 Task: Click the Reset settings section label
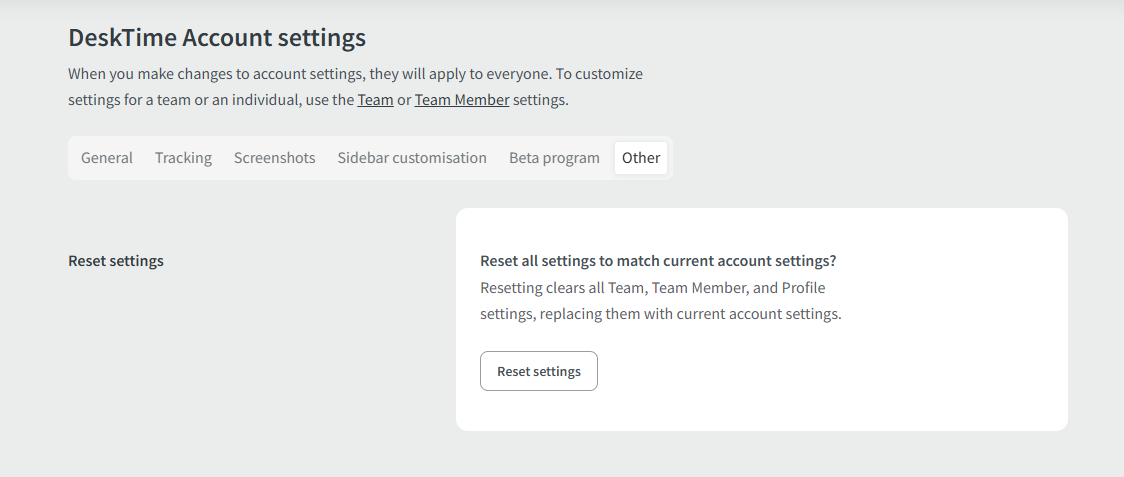coord(116,261)
